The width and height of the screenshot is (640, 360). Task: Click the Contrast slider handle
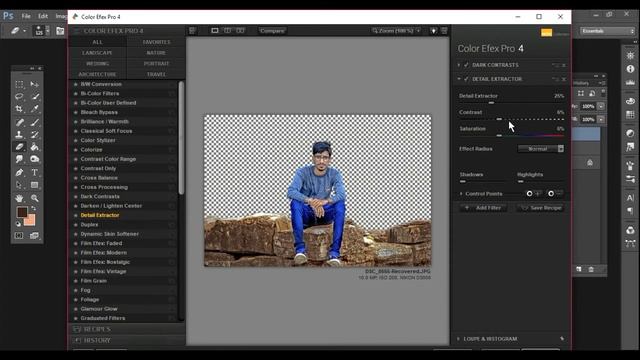[x=499, y=119]
